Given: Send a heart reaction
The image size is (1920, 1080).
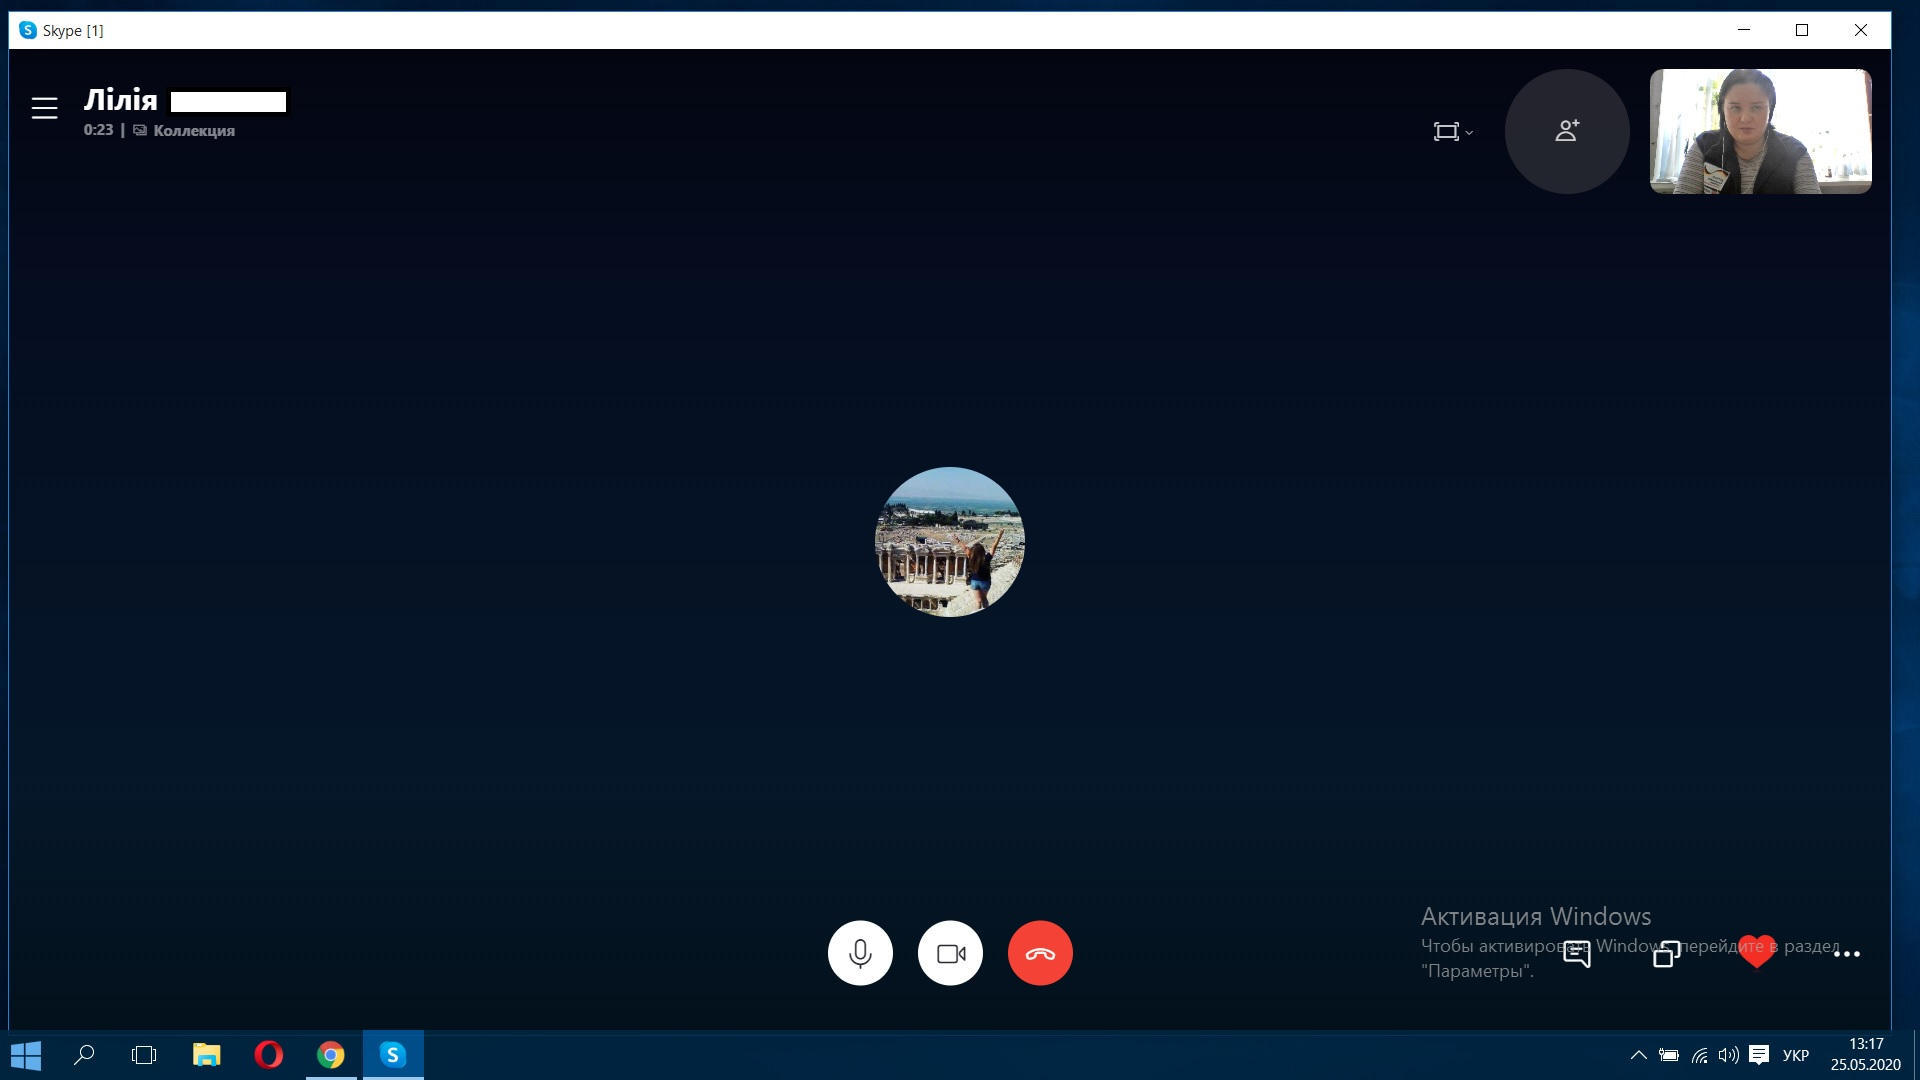Looking at the screenshot, I should (1756, 951).
